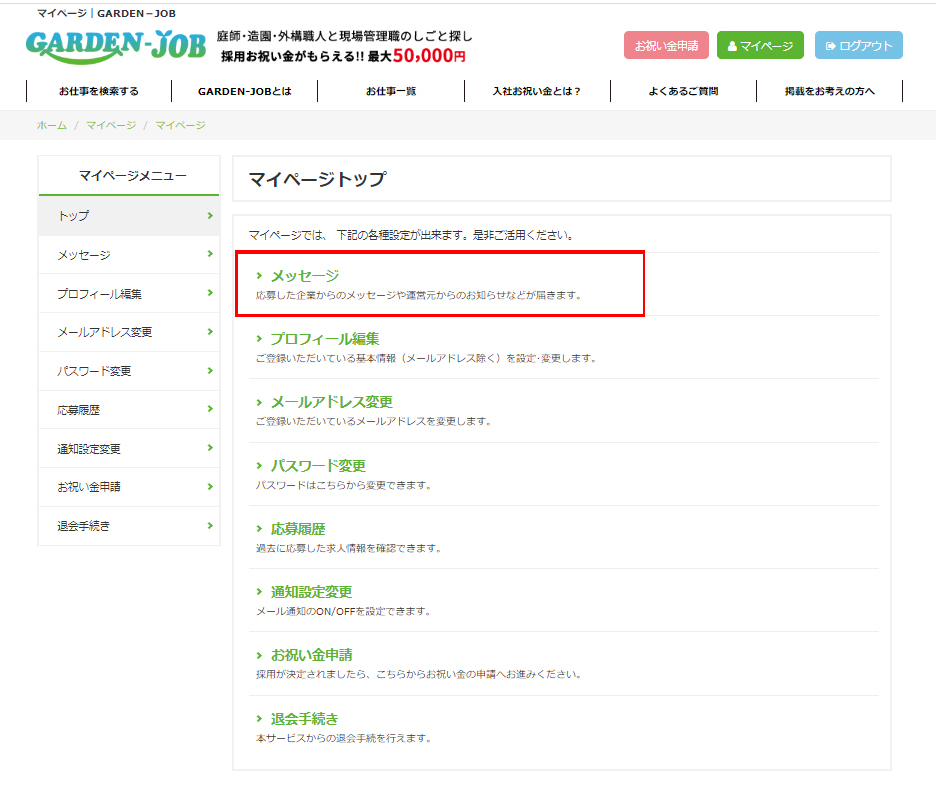Click the chevron on the 通知設定変更 sidebar row
The width and height of the screenshot is (936, 793).
[x=210, y=448]
